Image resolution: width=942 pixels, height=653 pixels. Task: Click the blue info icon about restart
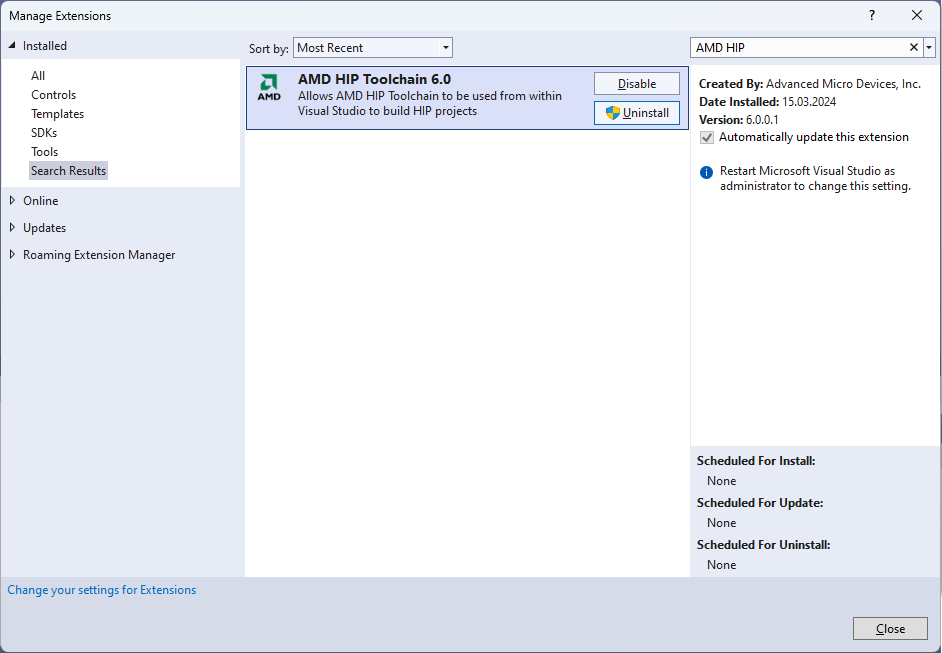707,172
